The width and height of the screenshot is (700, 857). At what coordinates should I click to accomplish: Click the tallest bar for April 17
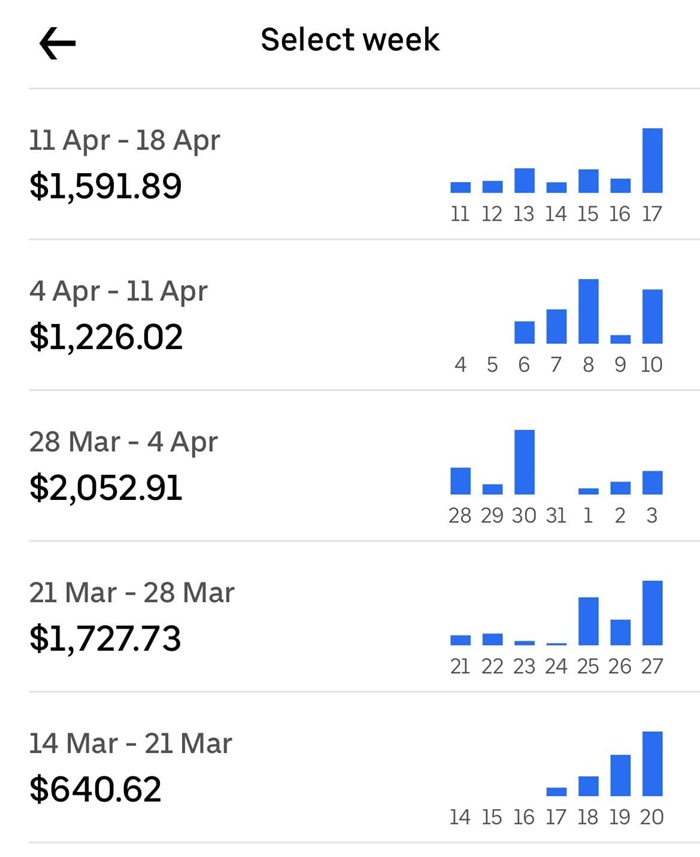(652, 160)
